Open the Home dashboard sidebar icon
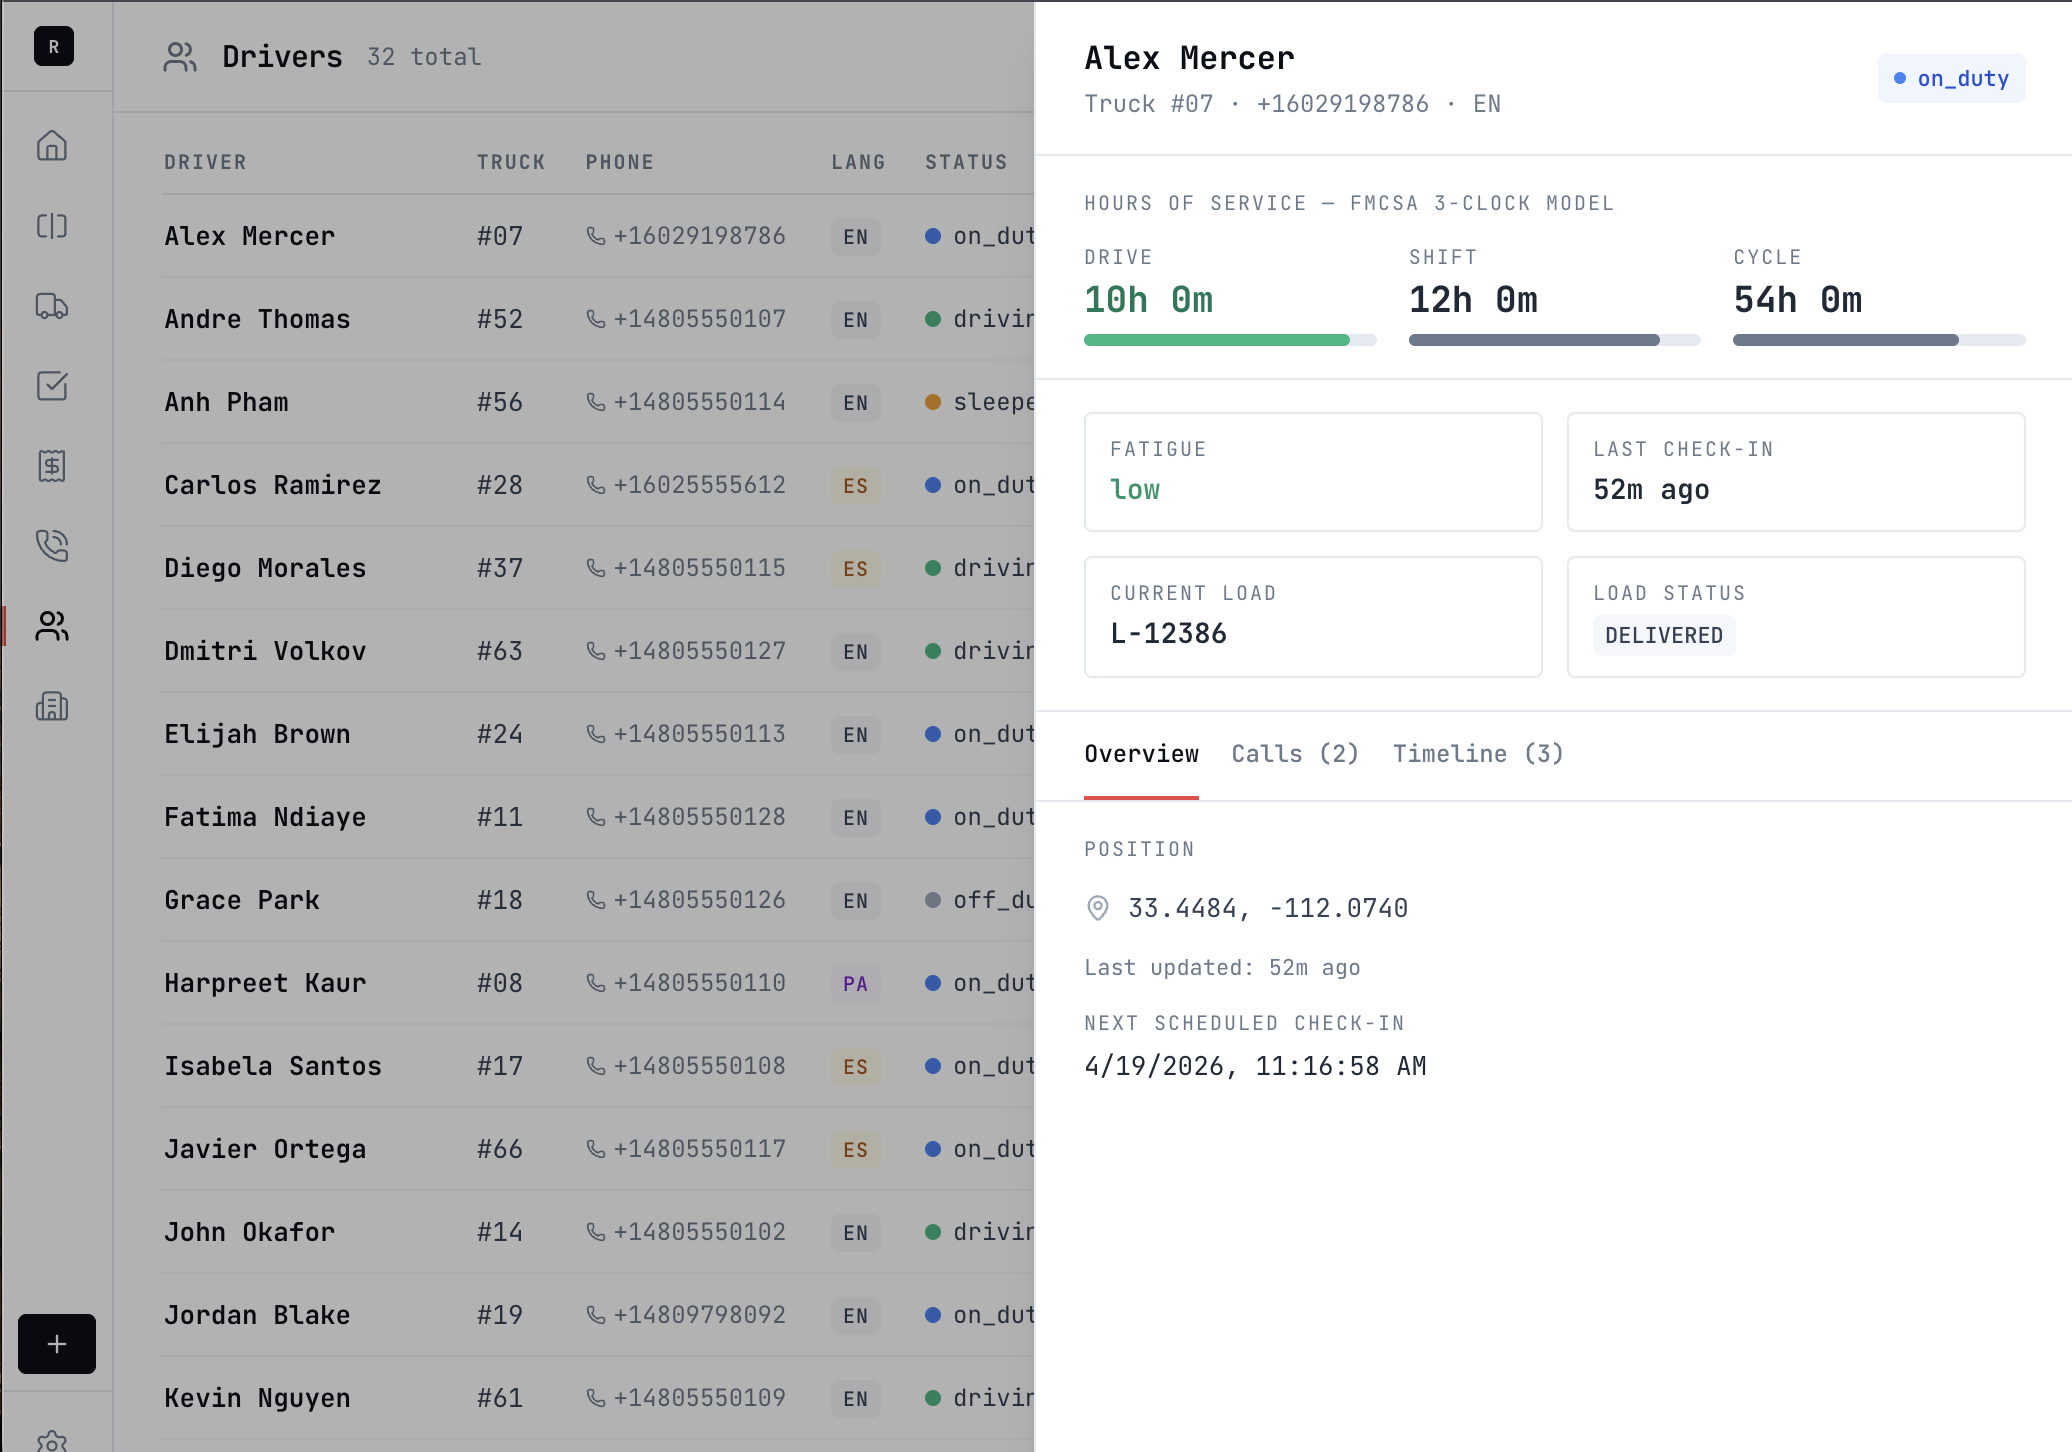 point(52,146)
